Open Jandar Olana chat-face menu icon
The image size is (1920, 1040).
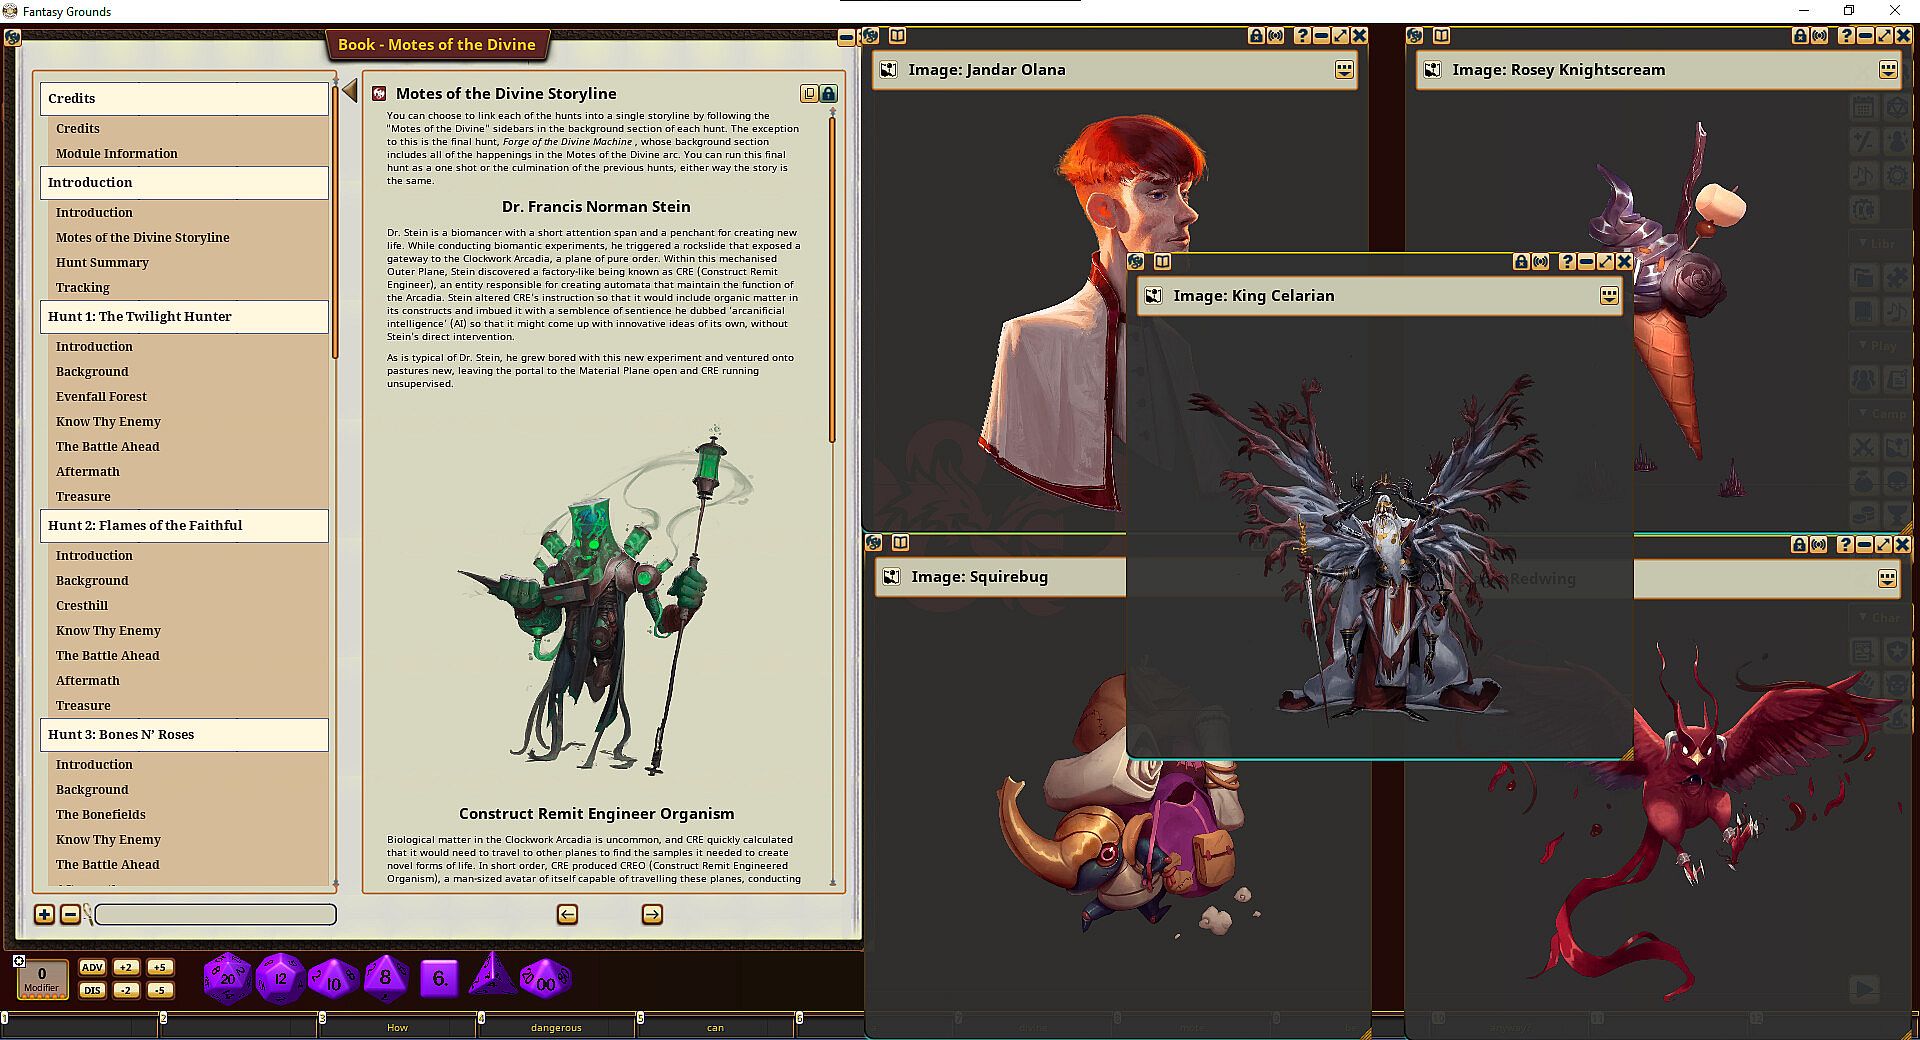1344,69
